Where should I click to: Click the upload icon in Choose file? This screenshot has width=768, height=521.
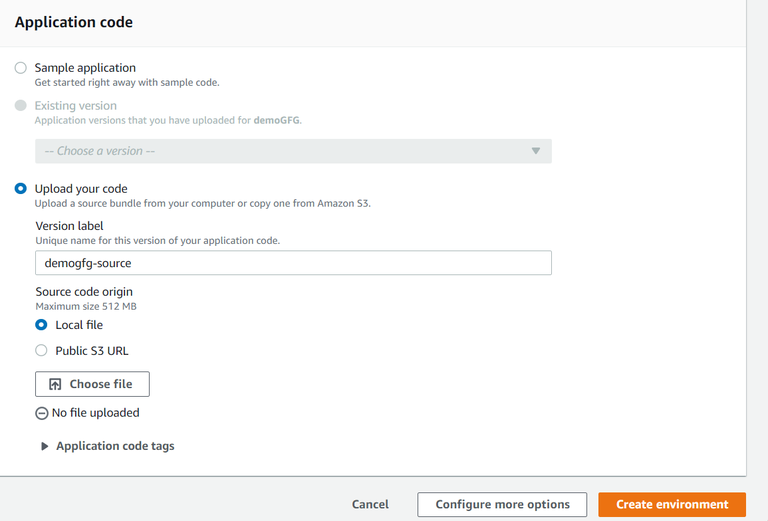55,384
